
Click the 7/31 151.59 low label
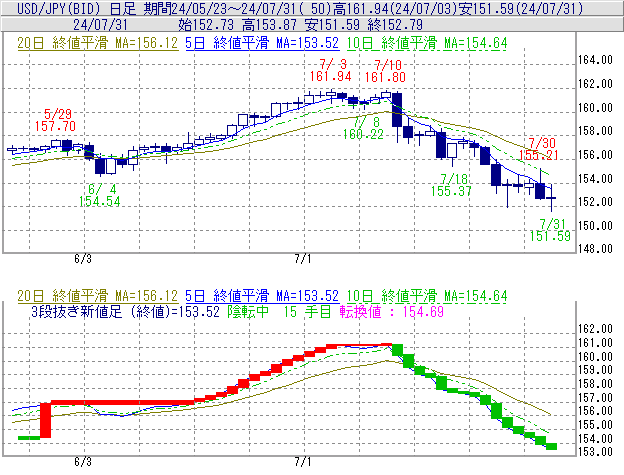tap(550, 230)
